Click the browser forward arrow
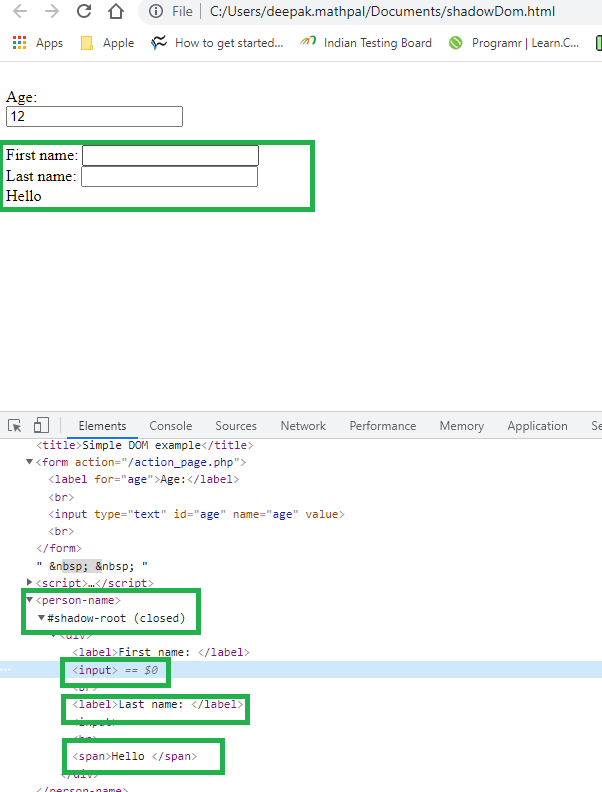This screenshot has height=792, width=602. point(52,11)
